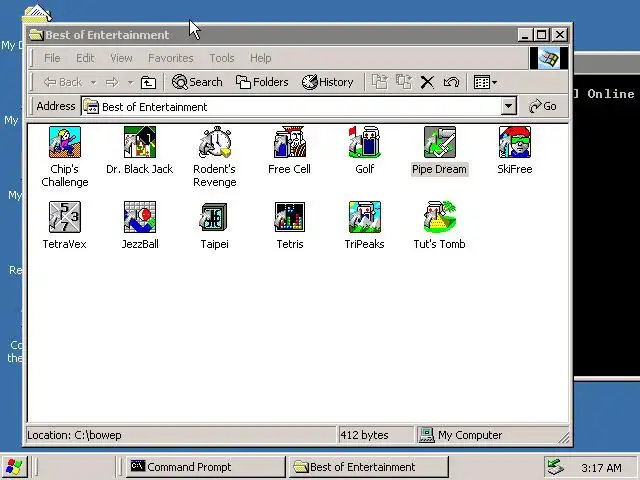The image size is (640, 480).
Task: Open the Views dropdown button
Action: [485, 82]
